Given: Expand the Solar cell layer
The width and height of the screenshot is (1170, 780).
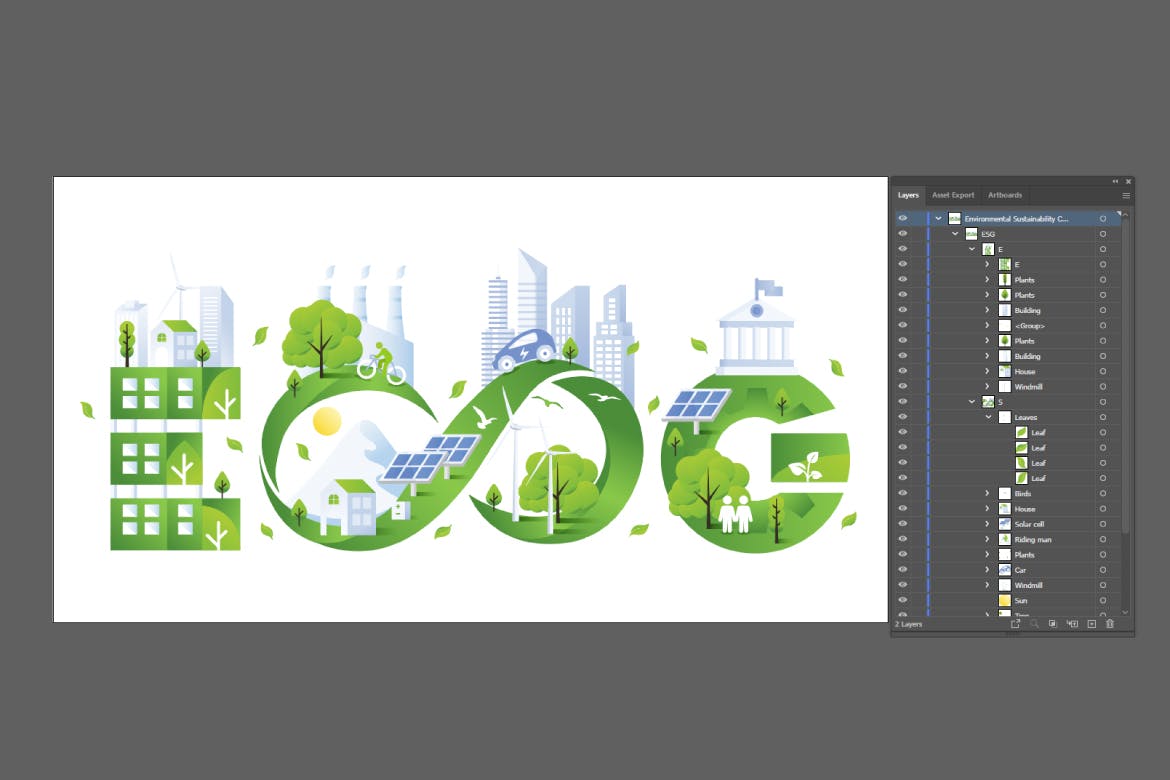Looking at the screenshot, I should (987, 524).
